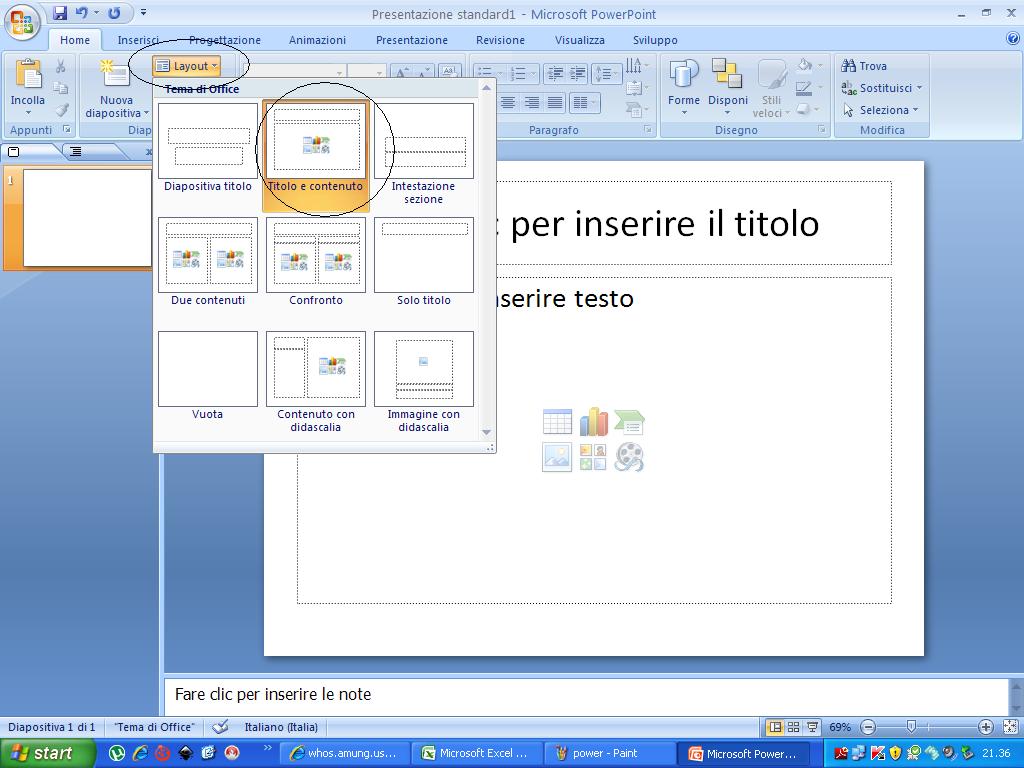Open the Forme shapes gallery
Viewport: 1024px width, 768px height.
click(x=684, y=88)
